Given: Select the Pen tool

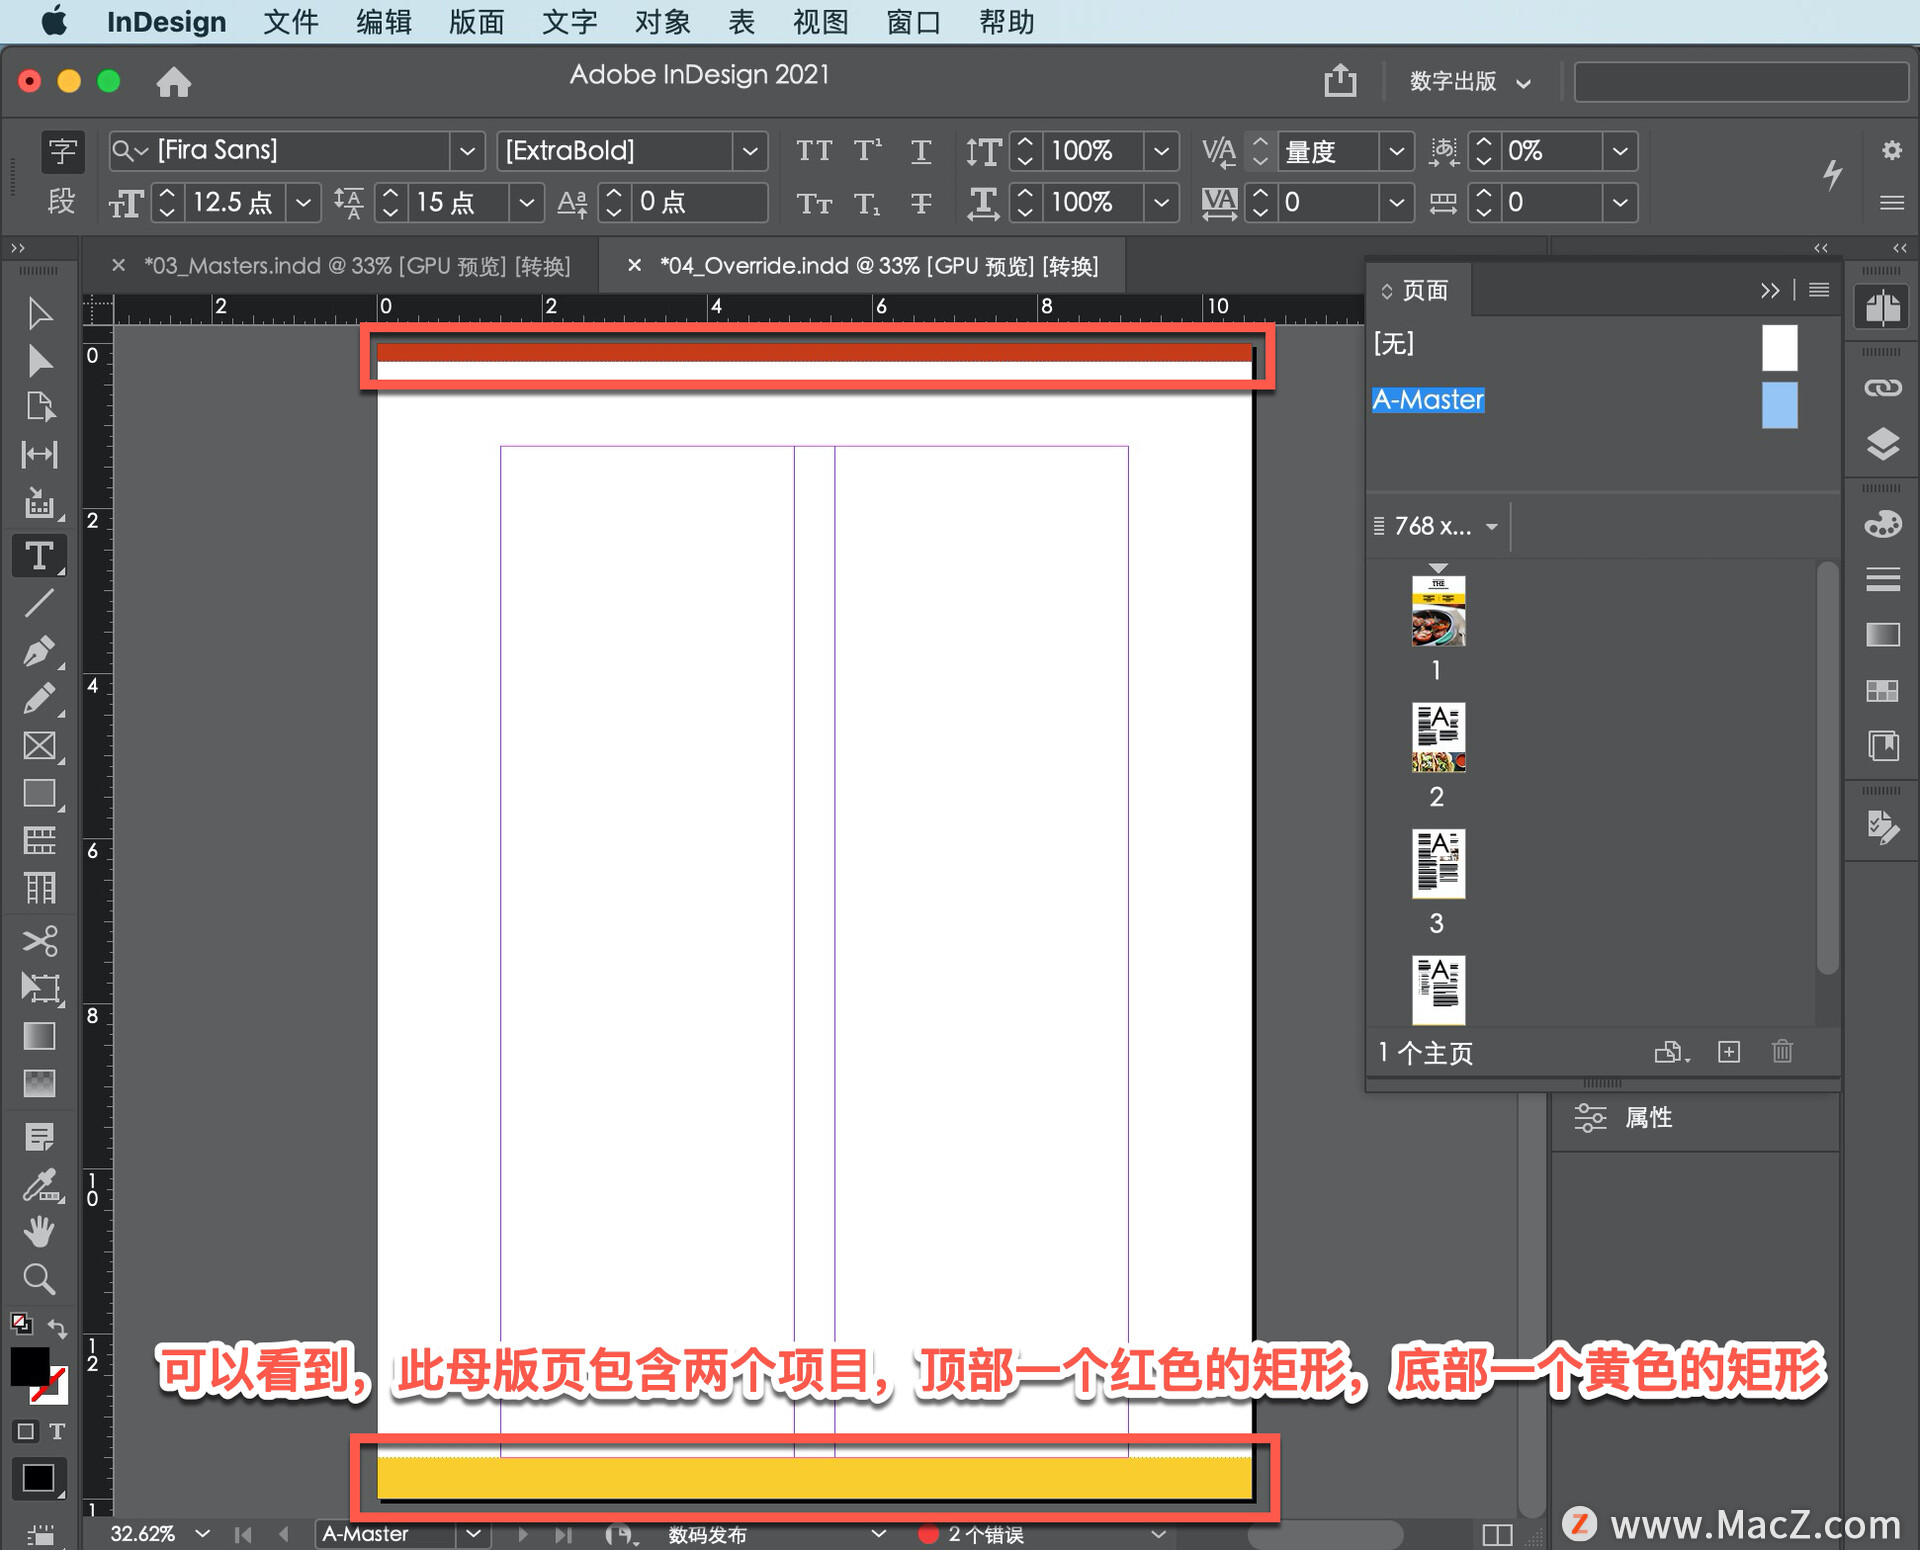Looking at the screenshot, I should (39, 651).
